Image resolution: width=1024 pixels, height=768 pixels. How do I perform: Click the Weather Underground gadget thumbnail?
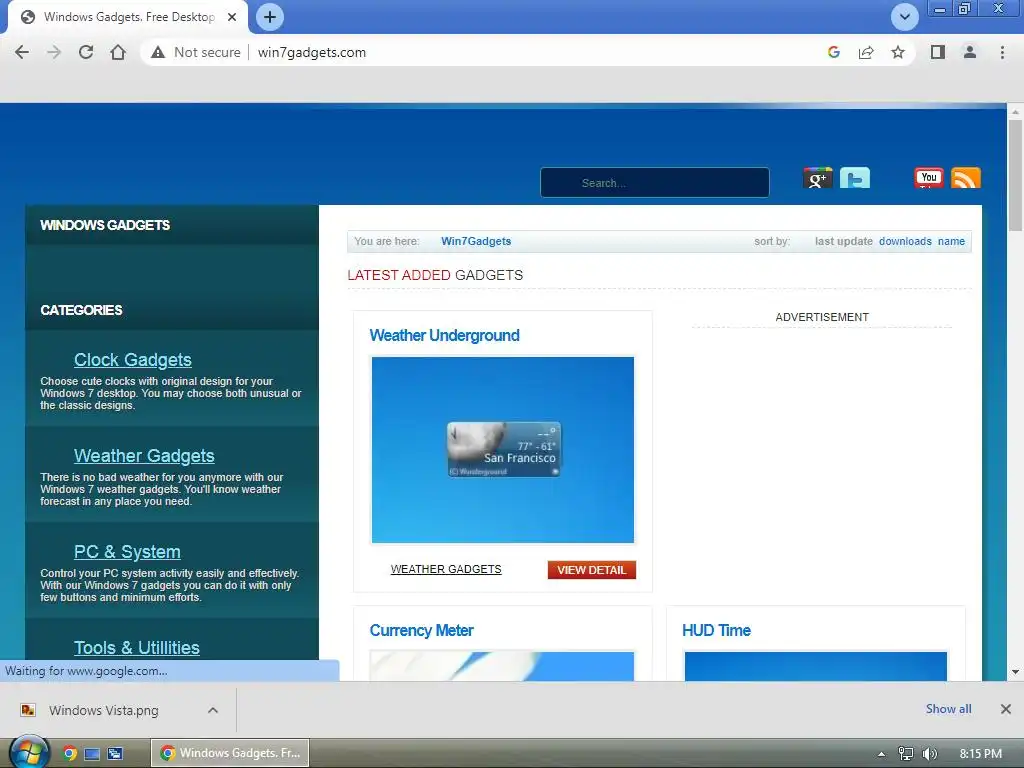pyautogui.click(x=502, y=450)
